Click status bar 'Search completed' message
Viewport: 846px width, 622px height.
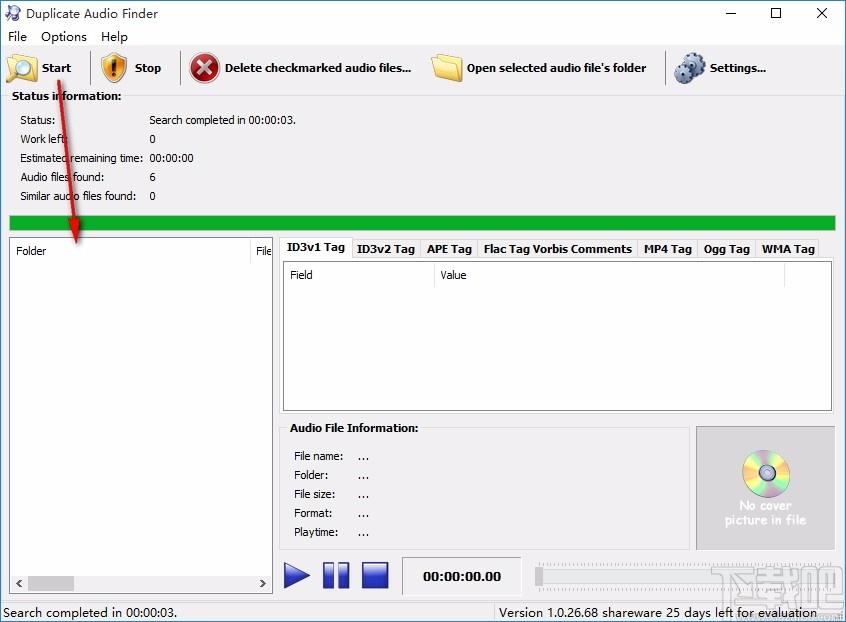90,612
